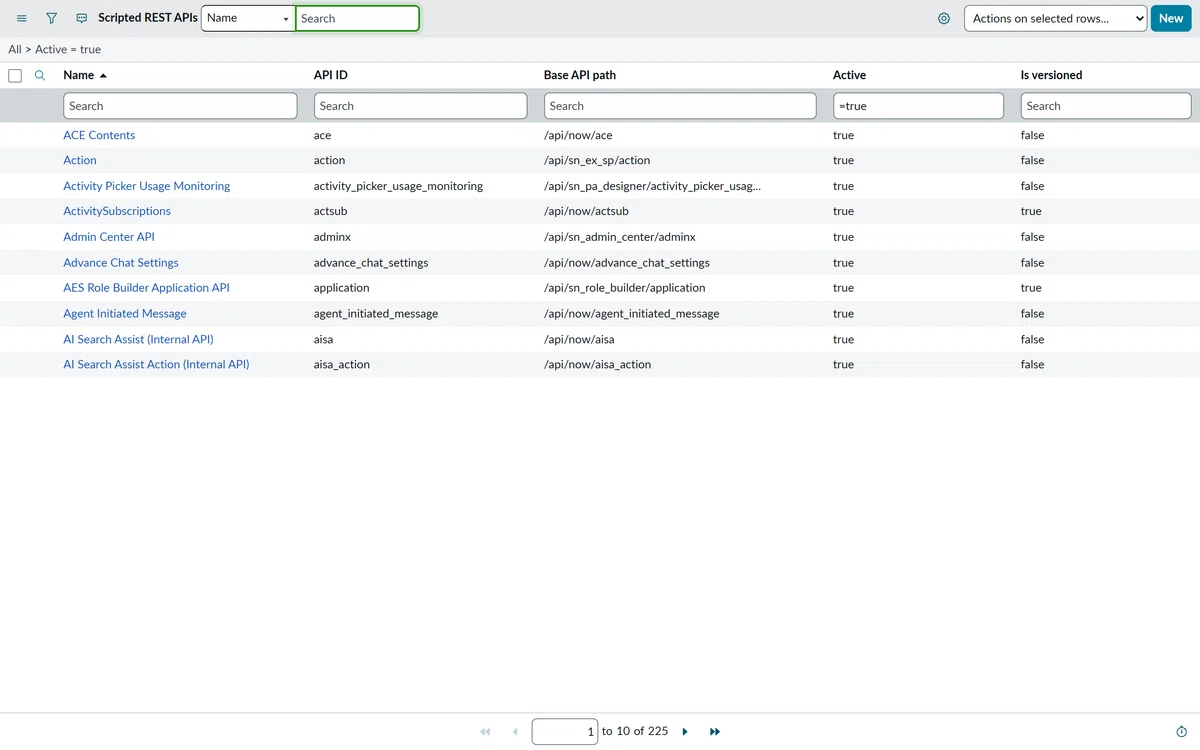The width and height of the screenshot is (1200, 750).
Task: Click the Active = true breadcrumb
Action: (68, 49)
